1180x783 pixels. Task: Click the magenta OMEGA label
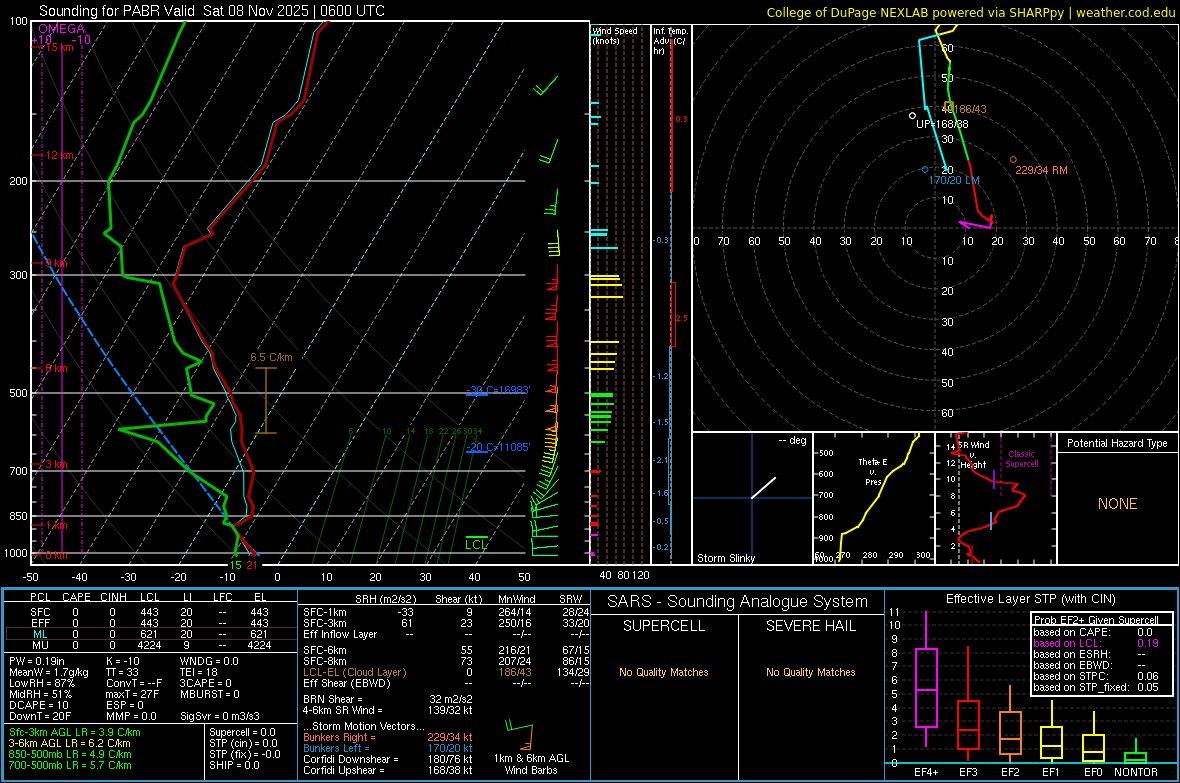(62, 29)
